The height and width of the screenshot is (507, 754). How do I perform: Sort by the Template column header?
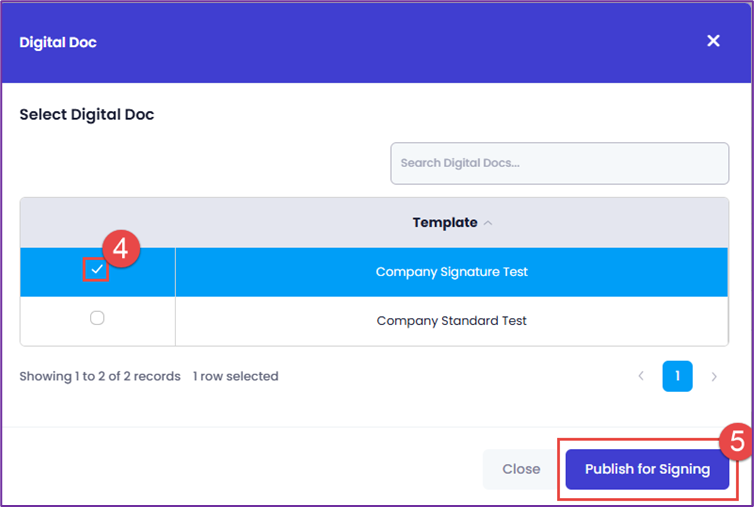click(445, 222)
